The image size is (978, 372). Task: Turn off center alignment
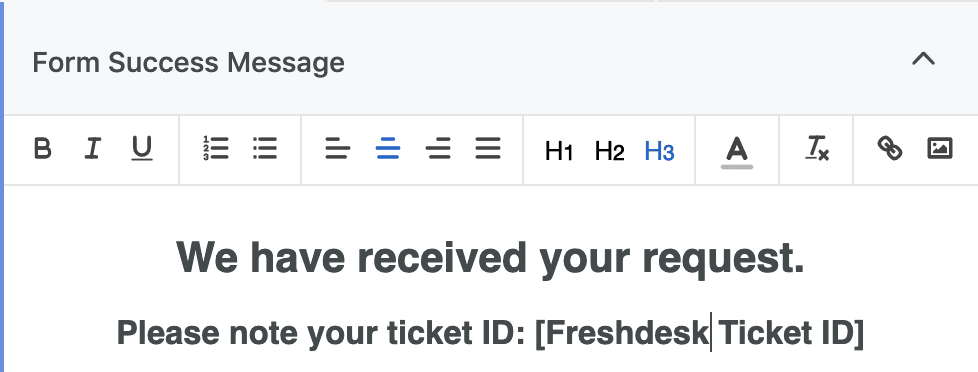tap(388, 150)
